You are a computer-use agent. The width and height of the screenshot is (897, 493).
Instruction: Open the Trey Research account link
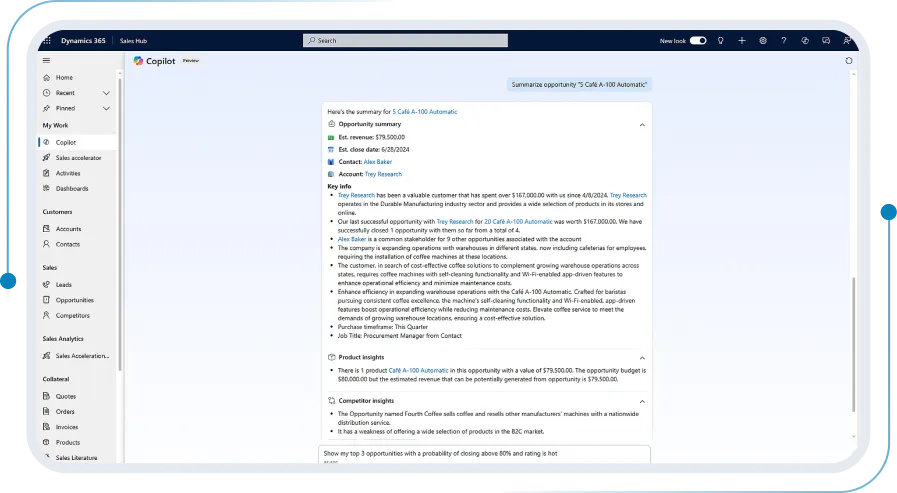click(383, 174)
